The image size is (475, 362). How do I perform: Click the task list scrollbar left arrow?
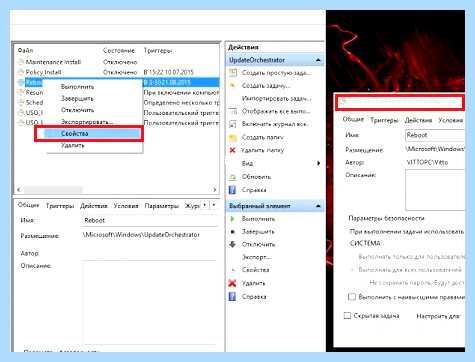(x=19, y=190)
